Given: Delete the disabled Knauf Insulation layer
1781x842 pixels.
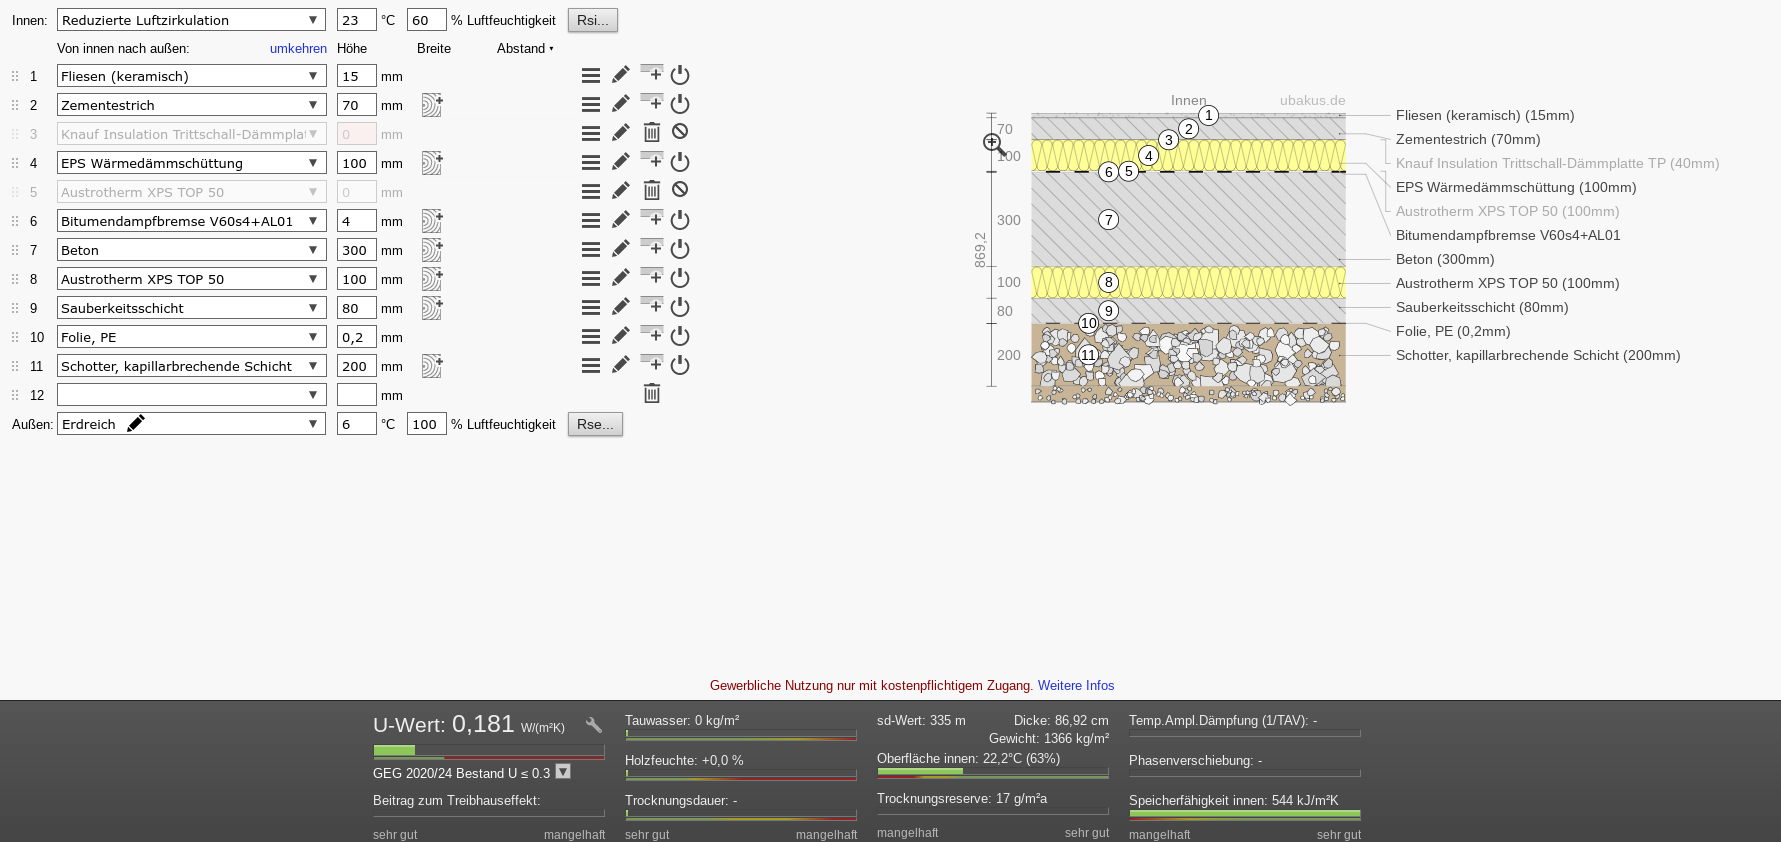Looking at the screenshot, I should pyautogui.click(x=652, y=132).
